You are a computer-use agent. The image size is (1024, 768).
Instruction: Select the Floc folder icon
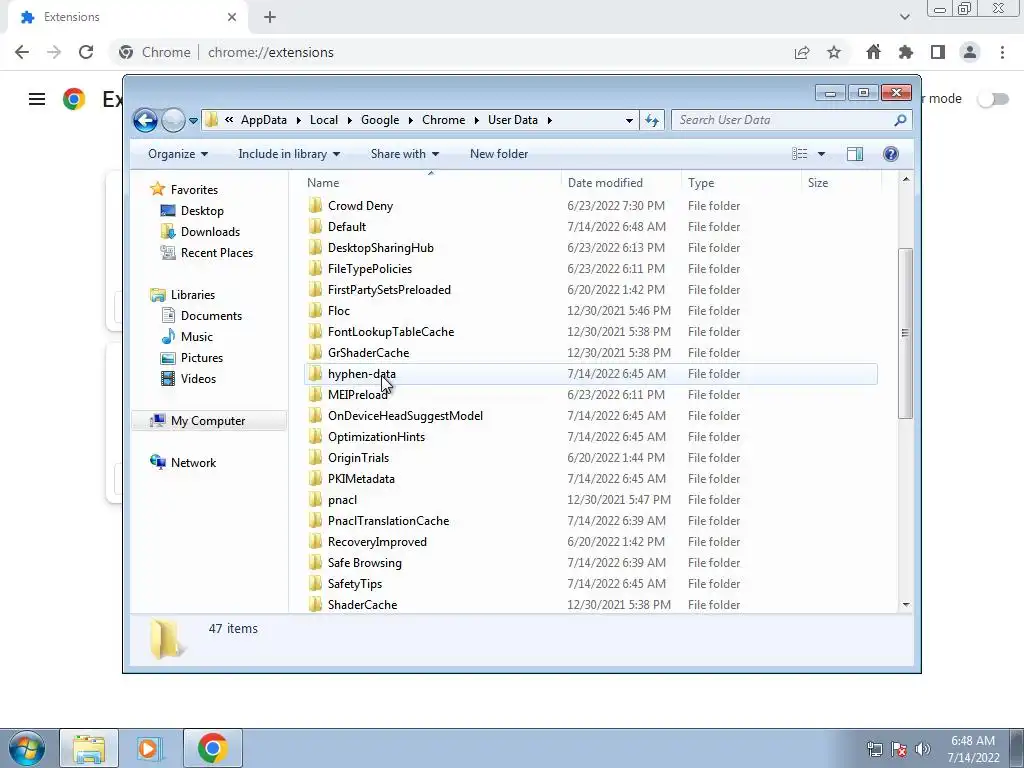pyautogui.click(x=315, y=311)
